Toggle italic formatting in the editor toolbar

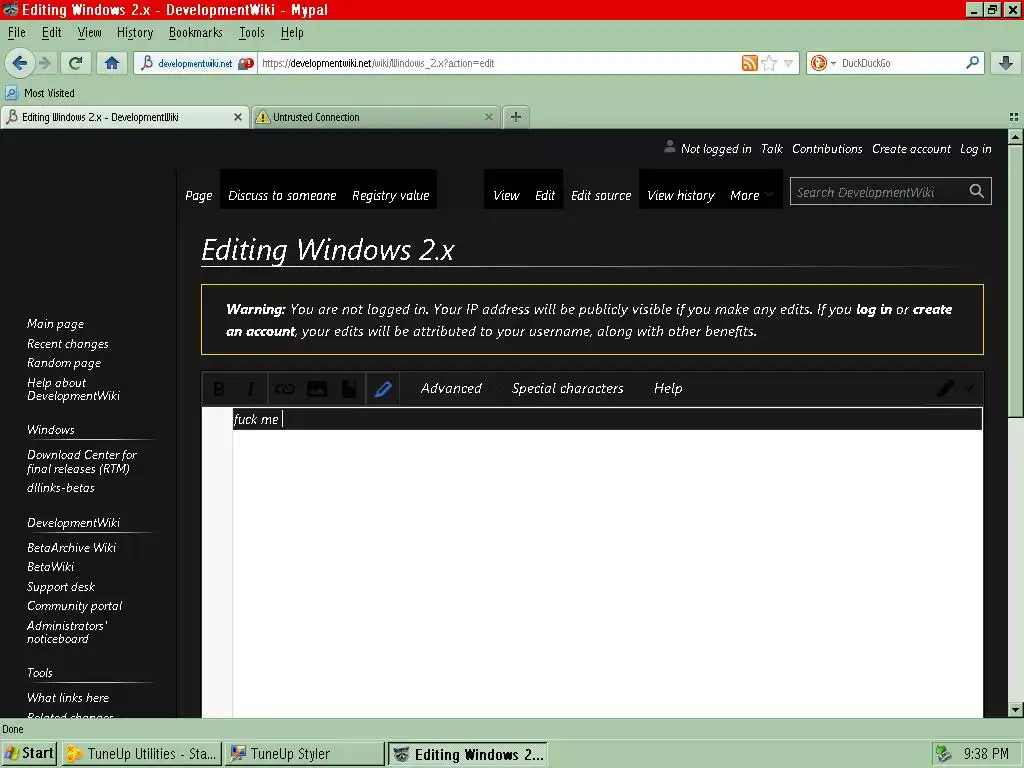pyautogui.click(x=251, y=389)
